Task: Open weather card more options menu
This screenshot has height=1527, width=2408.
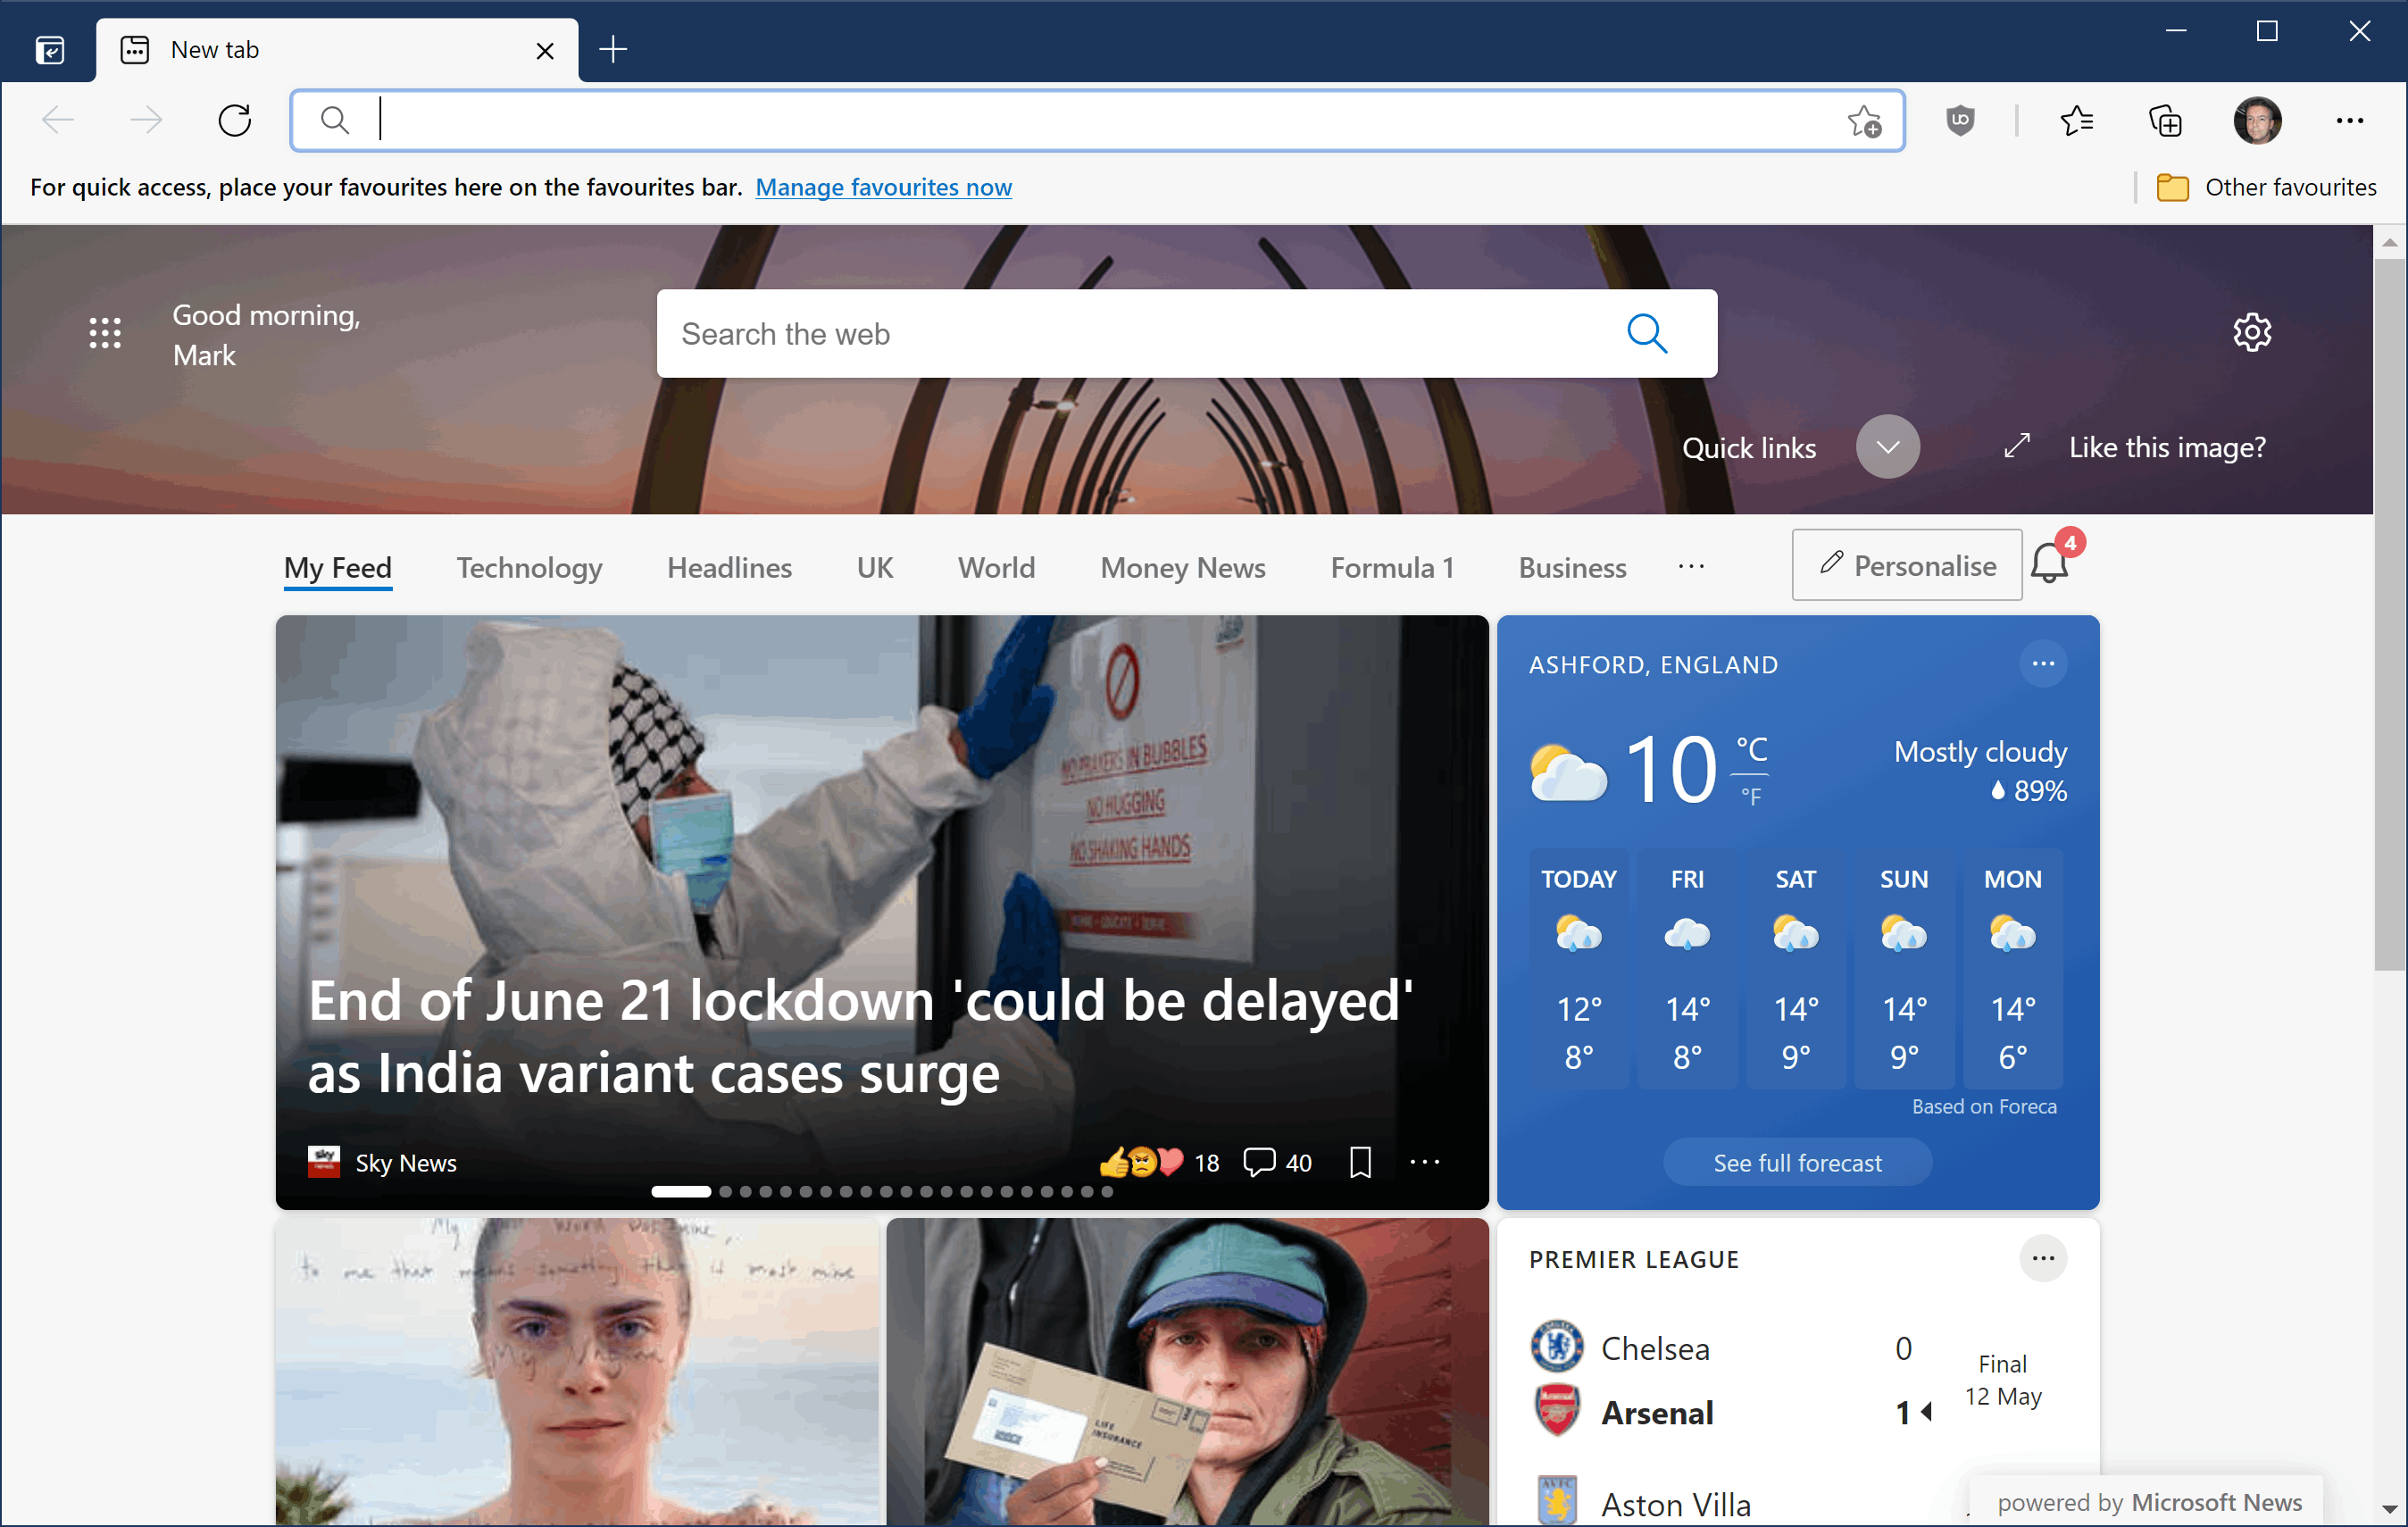Action: [x=2042, y=664]
